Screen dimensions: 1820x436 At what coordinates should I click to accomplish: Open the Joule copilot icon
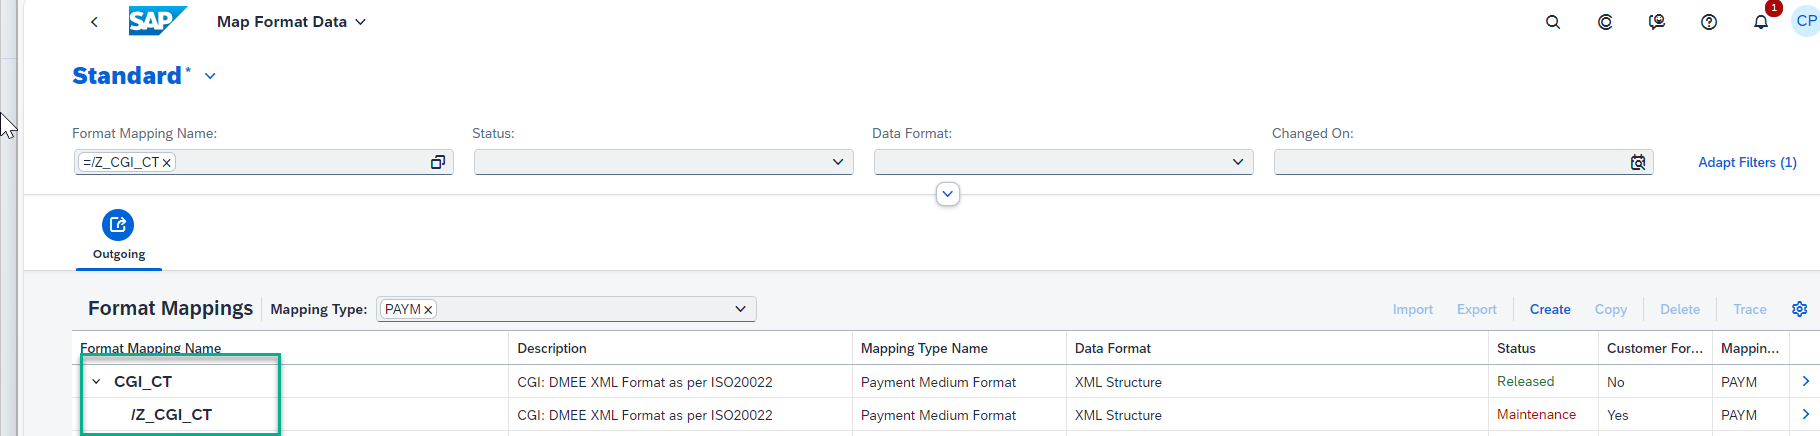click(1605, 22)
